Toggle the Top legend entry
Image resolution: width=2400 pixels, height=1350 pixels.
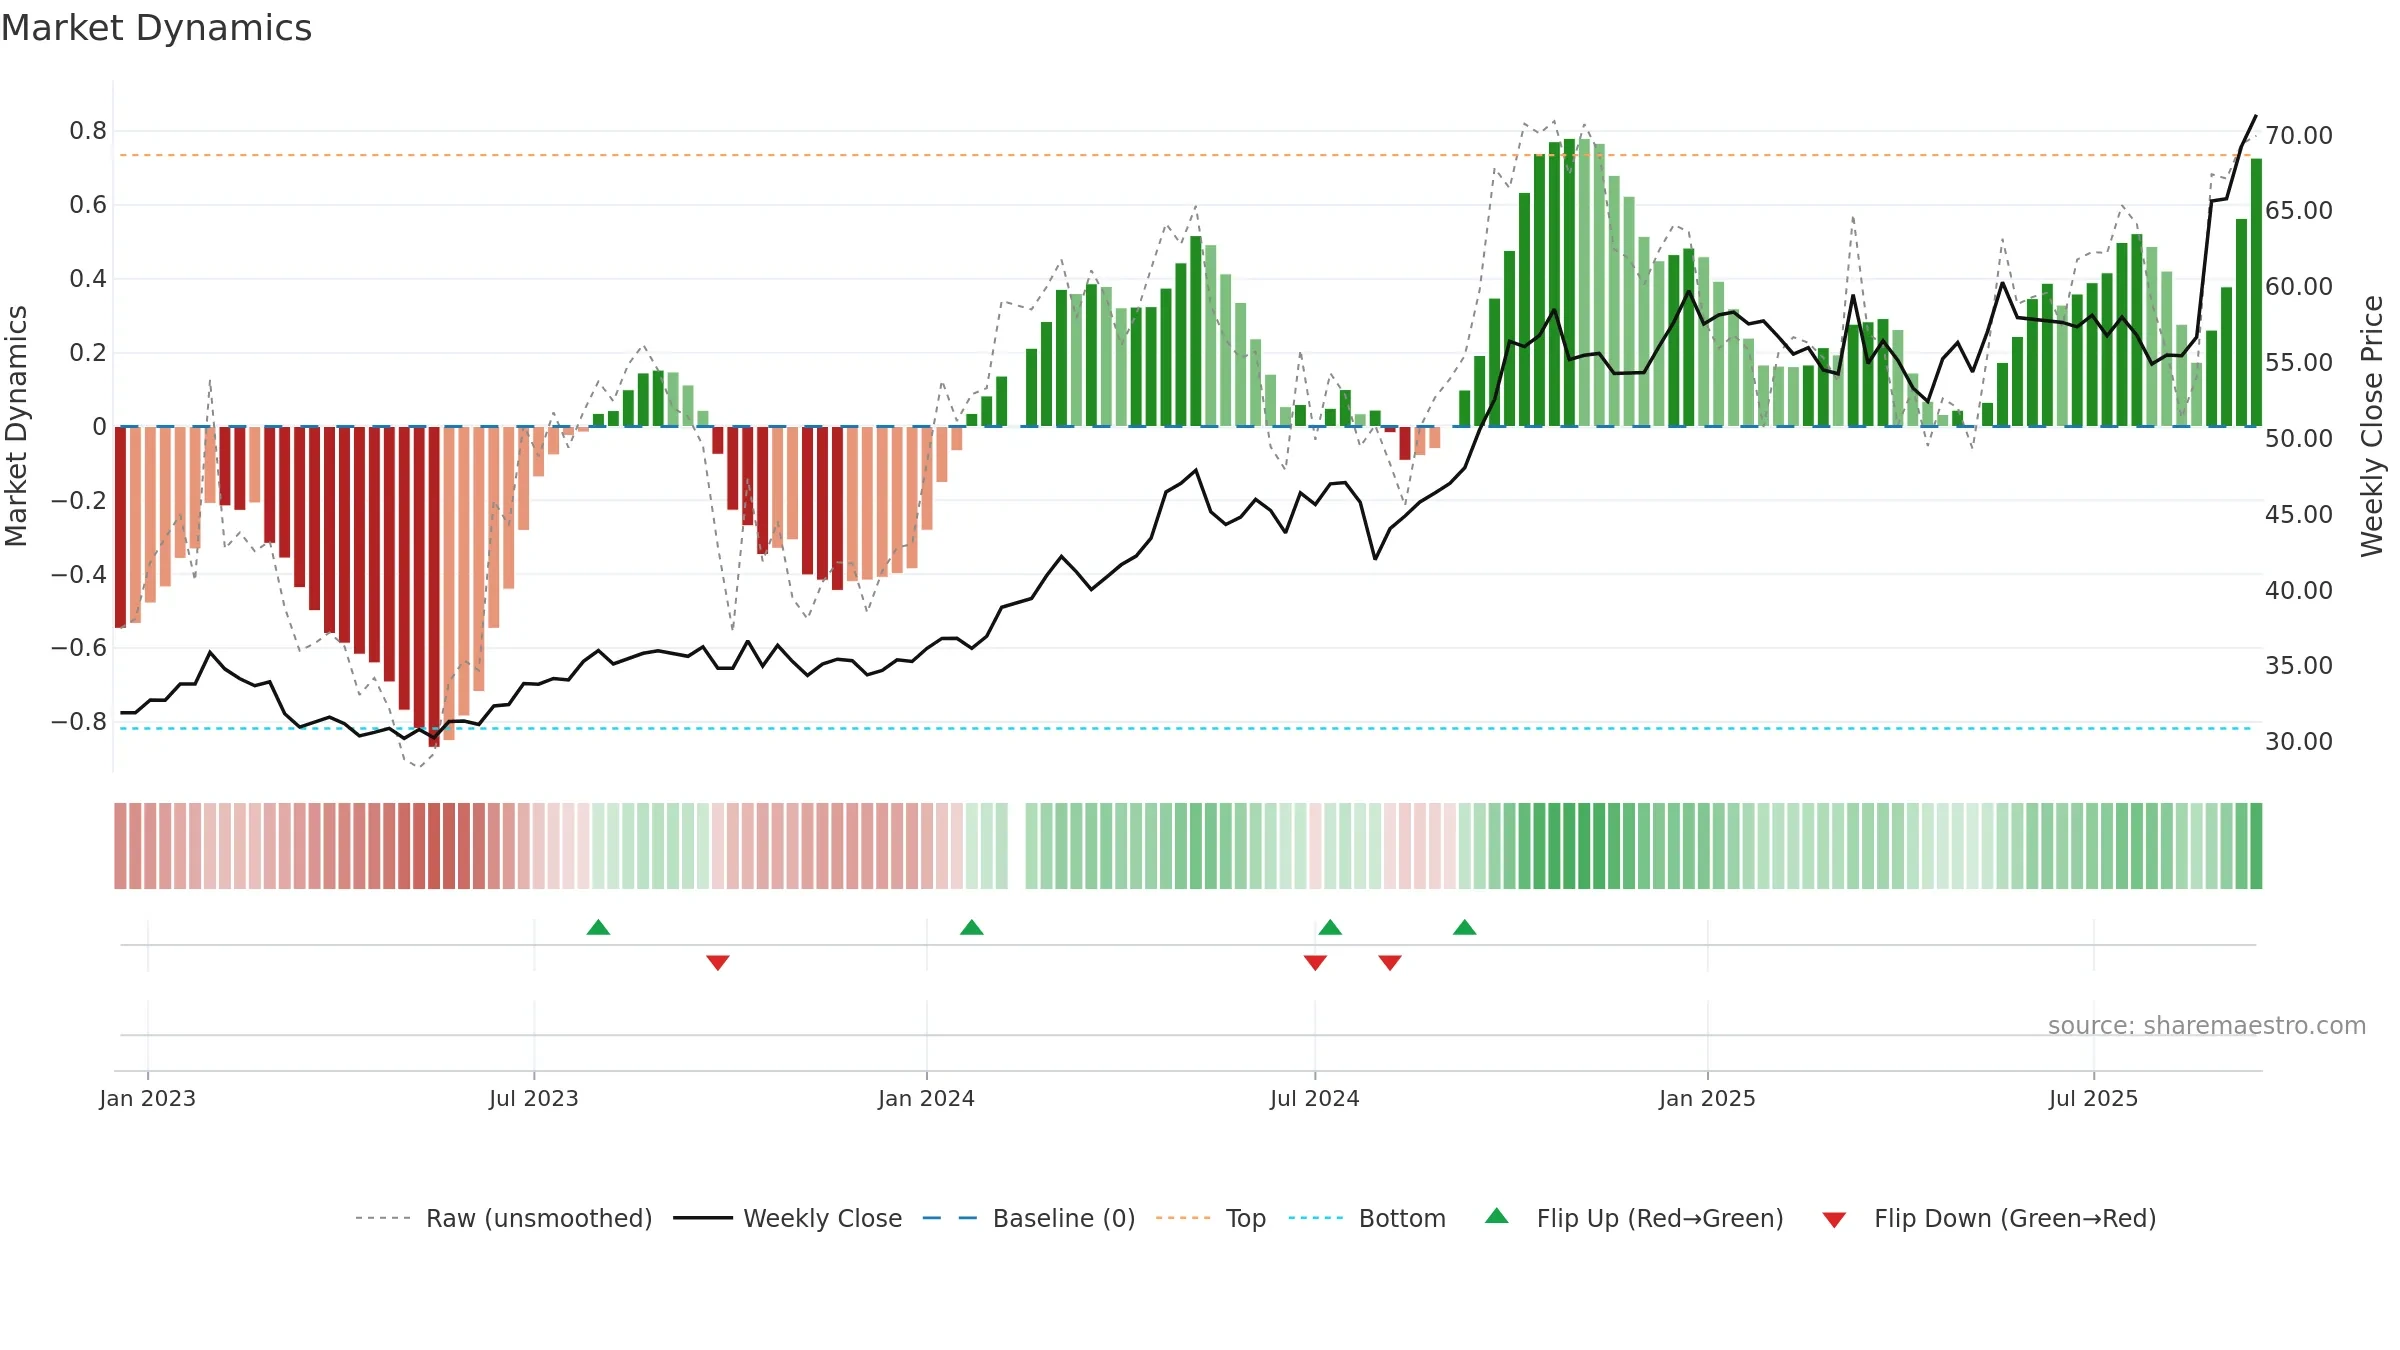pos(1211,1218)
